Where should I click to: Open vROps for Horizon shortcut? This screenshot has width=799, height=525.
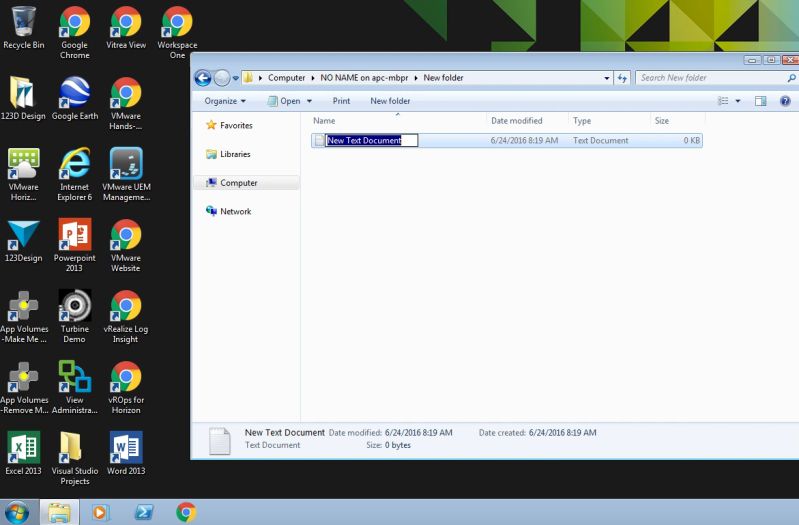pos(126,387)
